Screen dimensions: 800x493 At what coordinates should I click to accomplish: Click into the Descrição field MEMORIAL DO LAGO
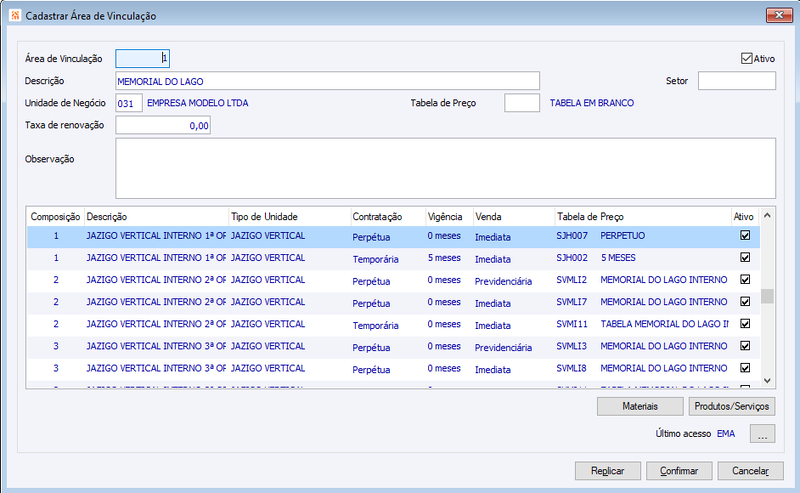click(327, 81)
